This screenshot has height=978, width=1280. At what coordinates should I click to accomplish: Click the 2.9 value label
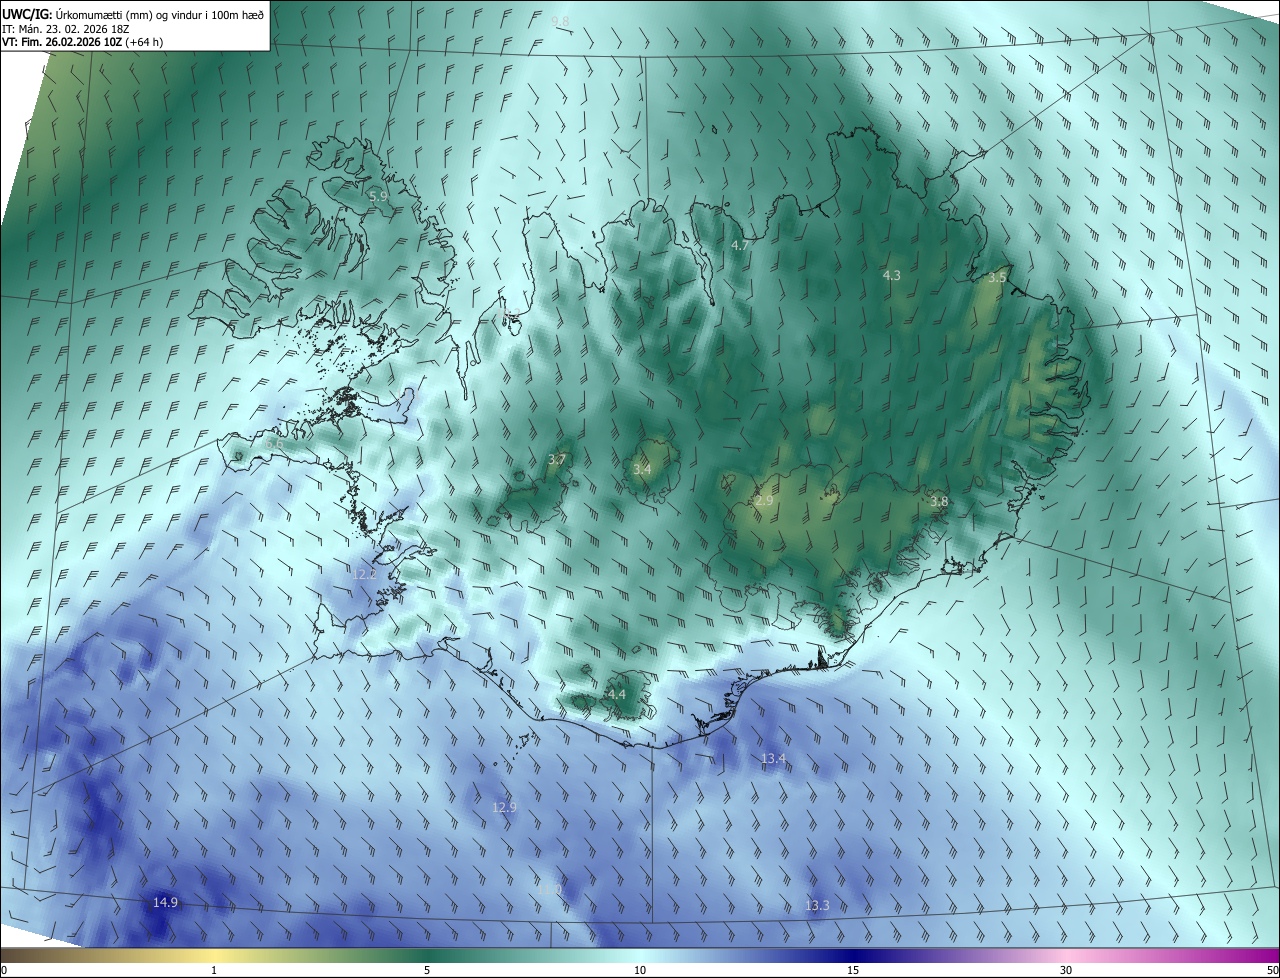click(764, 501)
